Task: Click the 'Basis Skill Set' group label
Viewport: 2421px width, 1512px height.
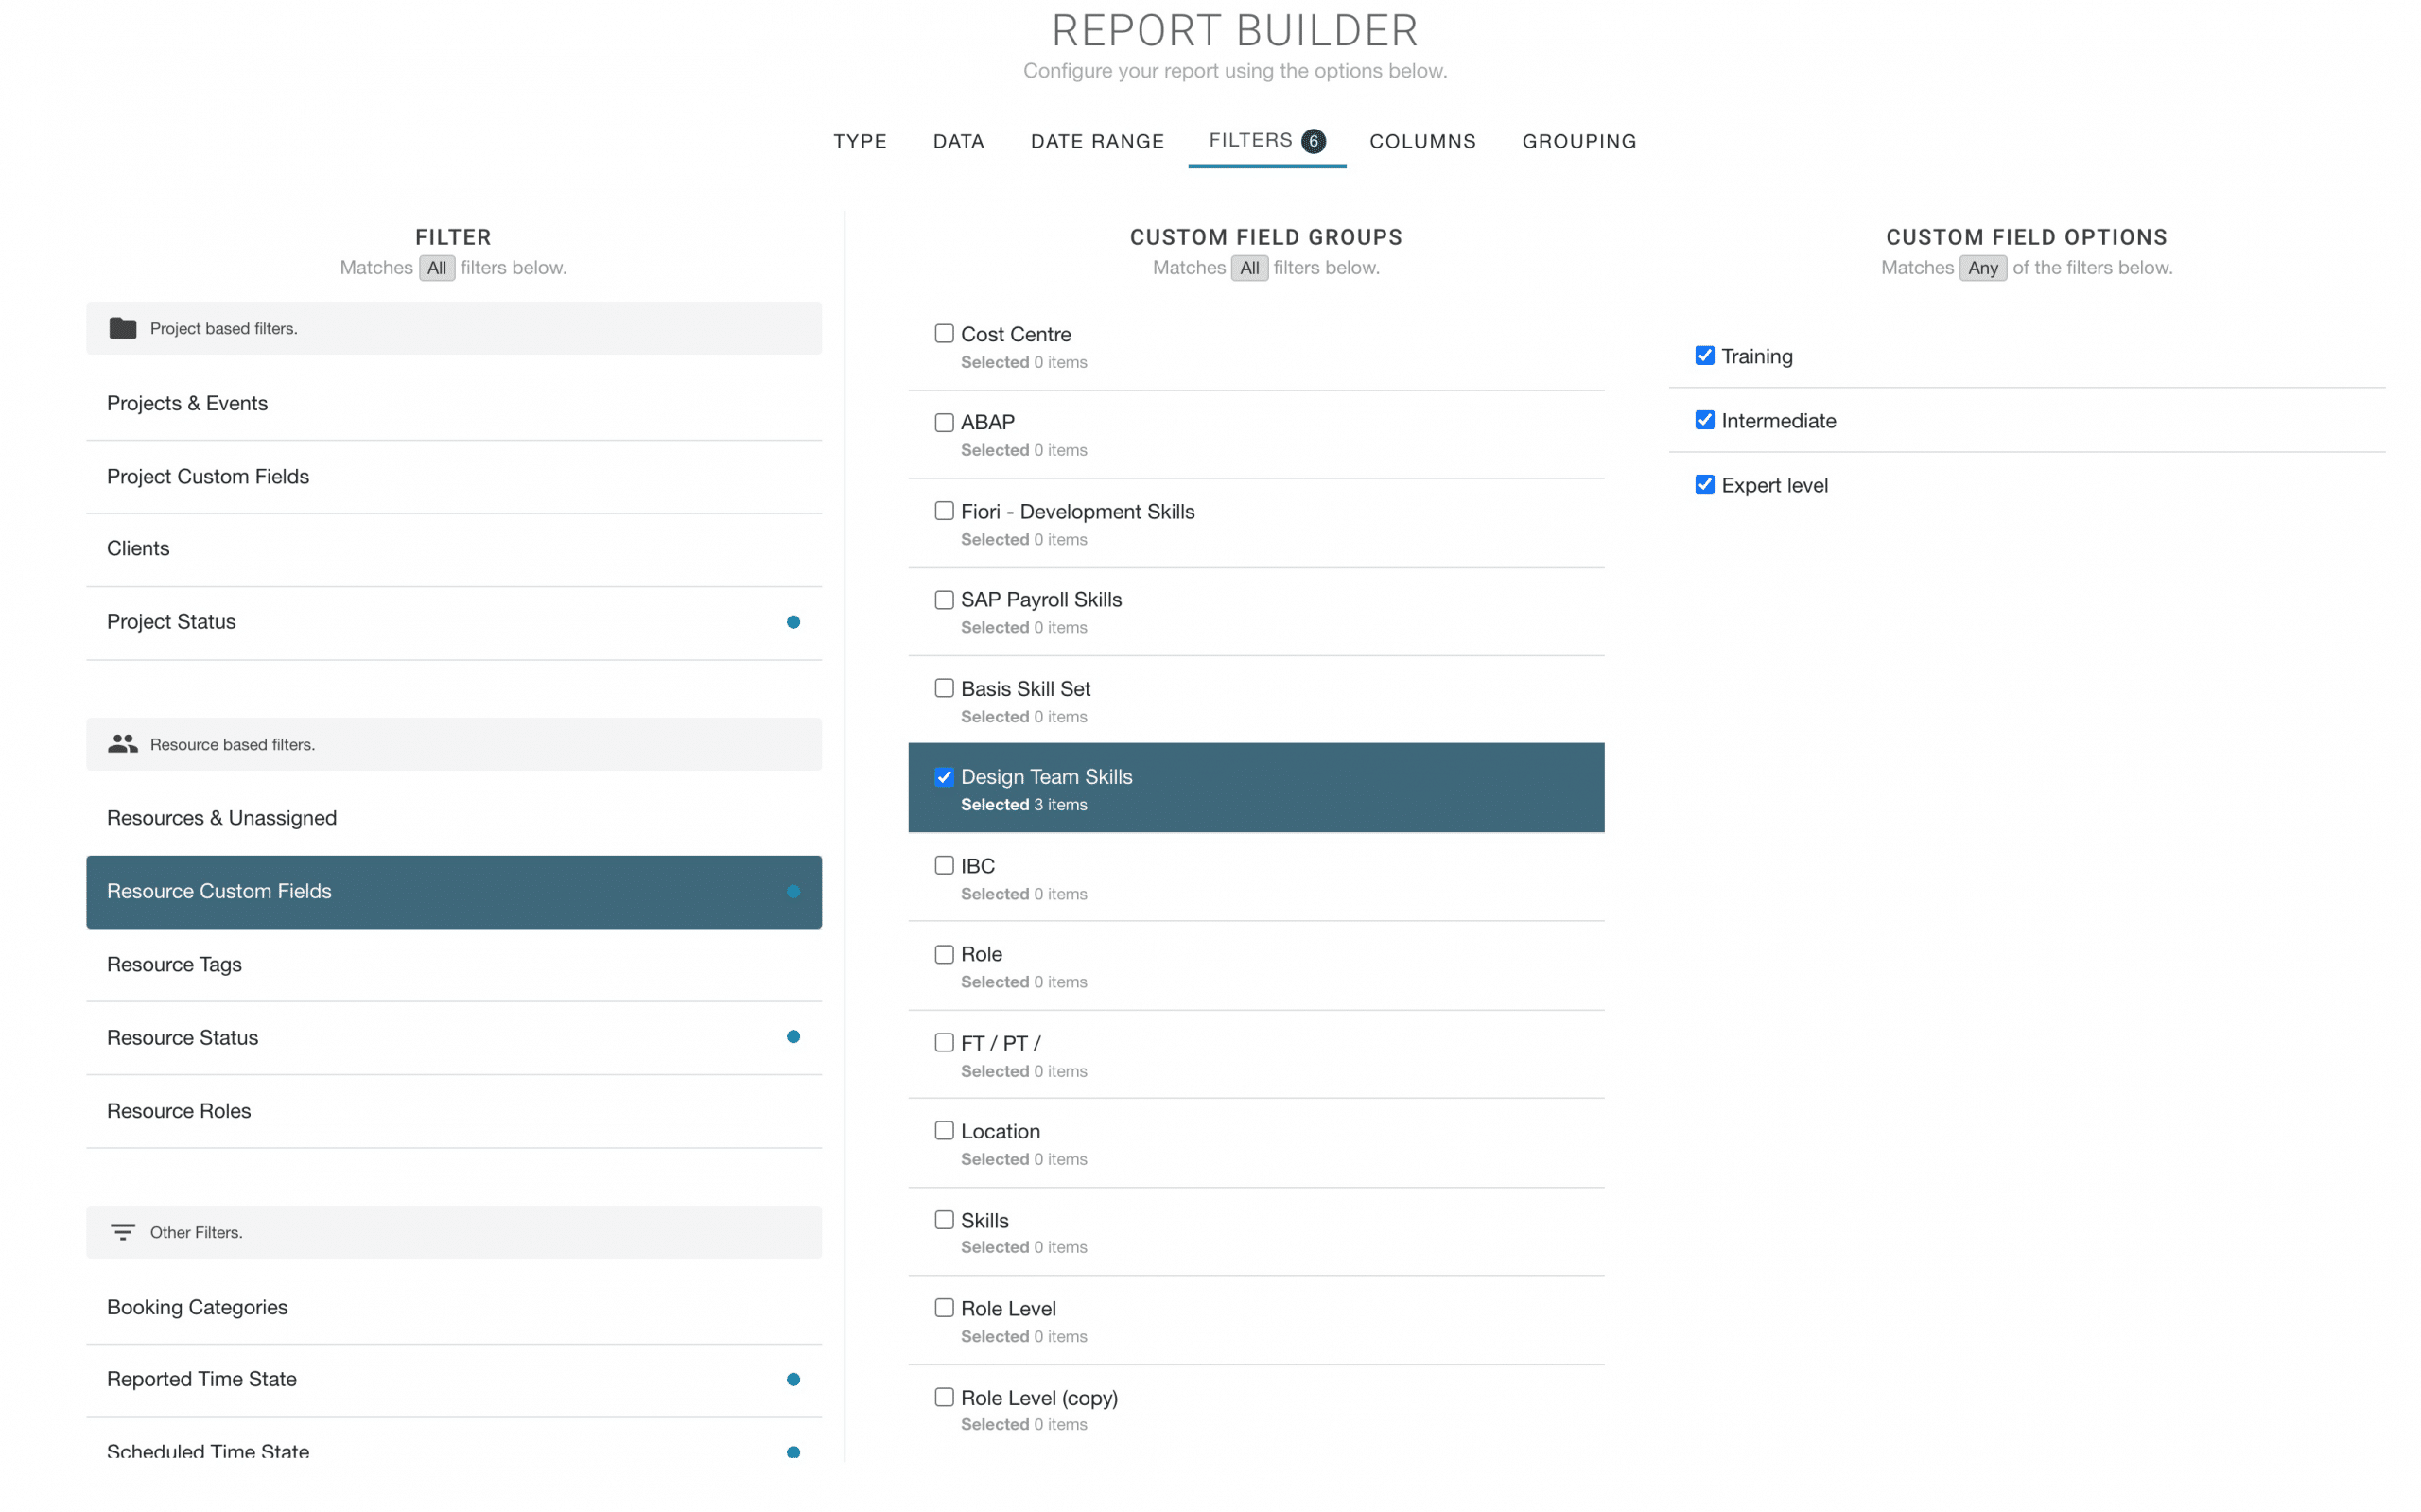Action: (x=1025, y=689)
